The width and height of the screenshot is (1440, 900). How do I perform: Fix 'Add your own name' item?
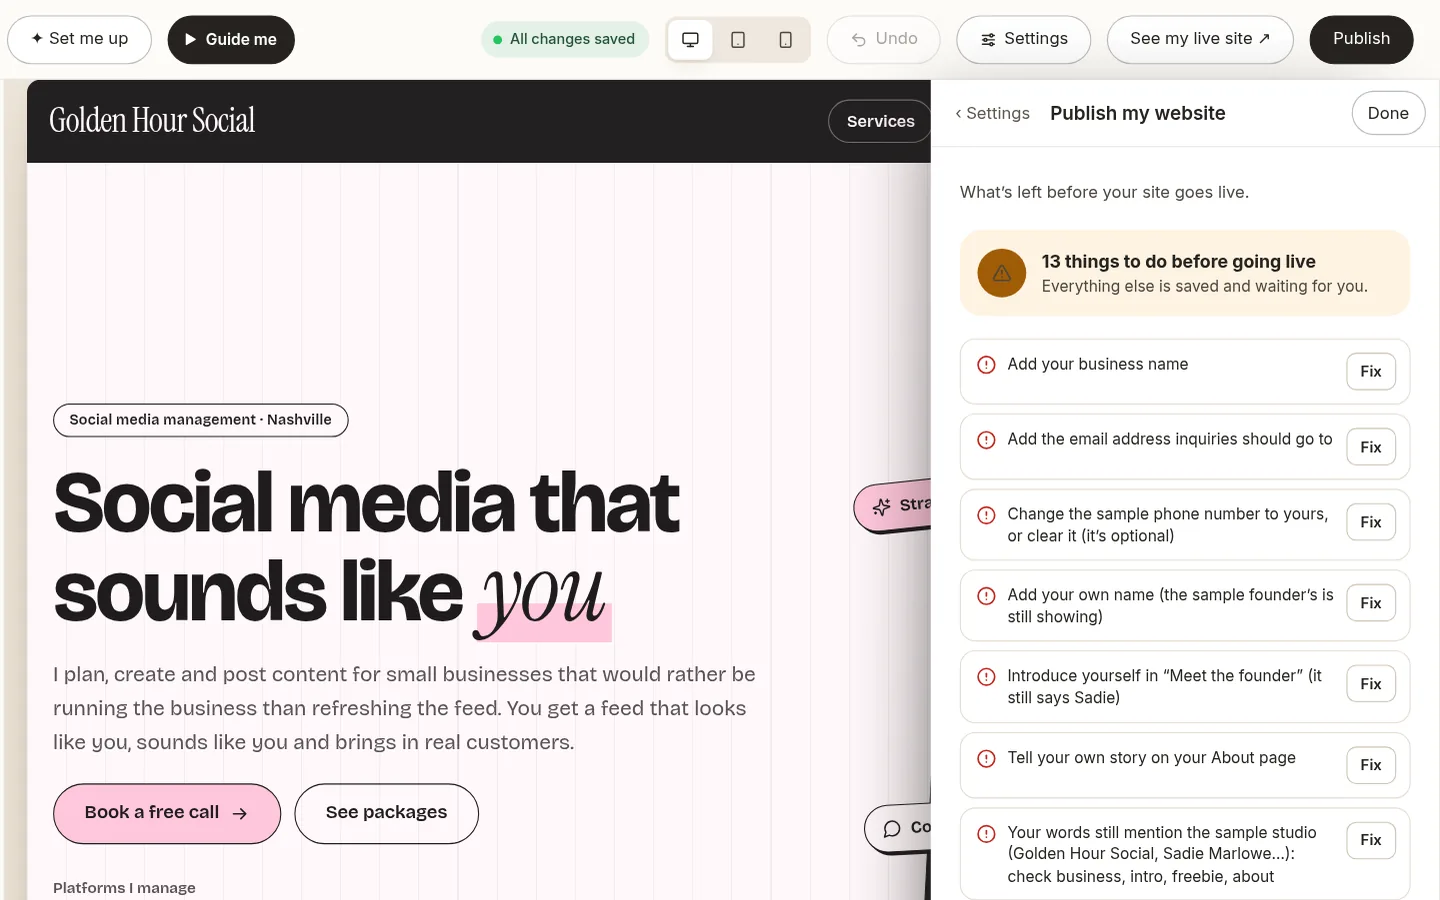pos(1371,603)
